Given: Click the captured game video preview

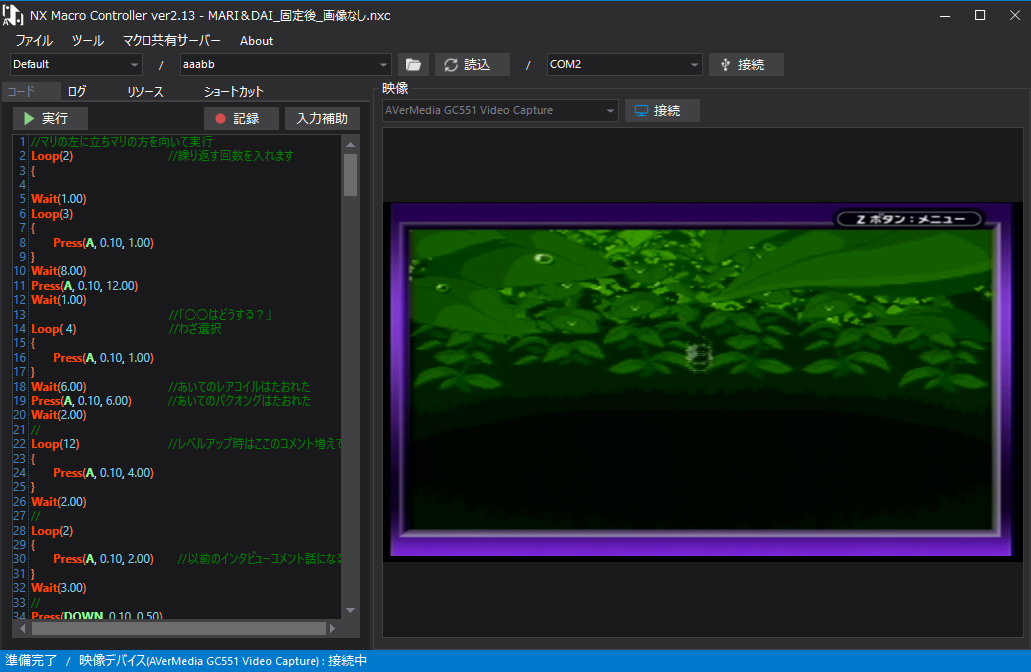Looking at the screenshot, I should click(701, 380).
